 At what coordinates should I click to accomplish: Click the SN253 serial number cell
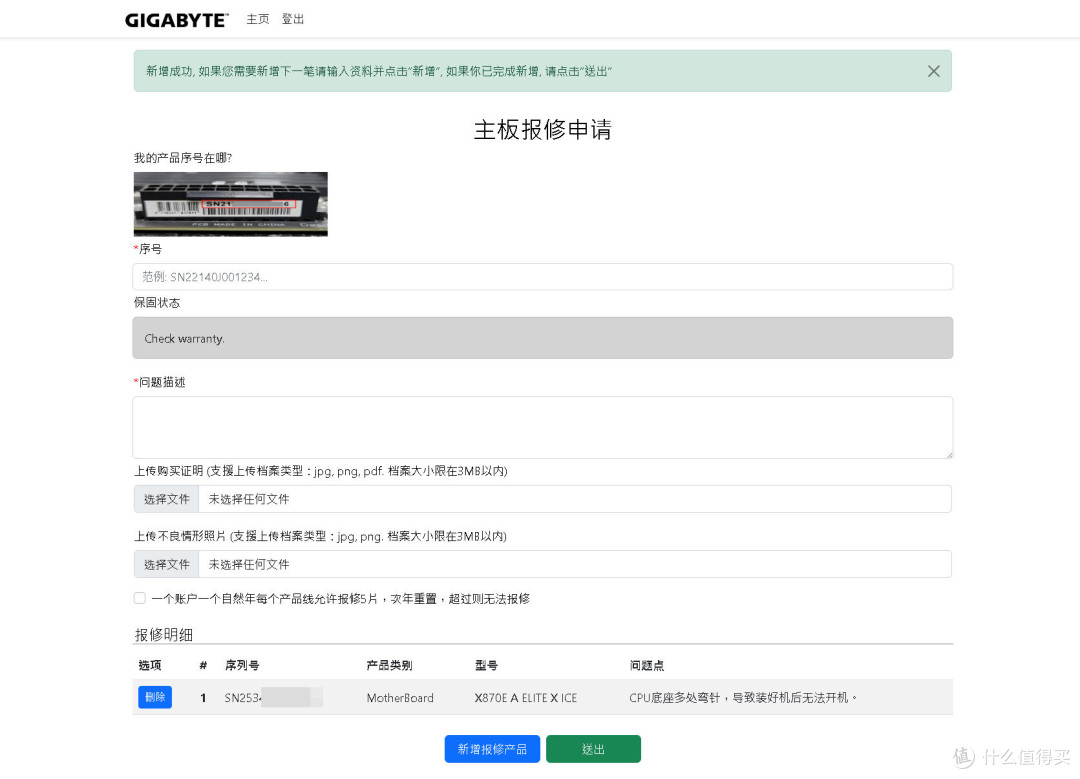[x=273, y=698]
